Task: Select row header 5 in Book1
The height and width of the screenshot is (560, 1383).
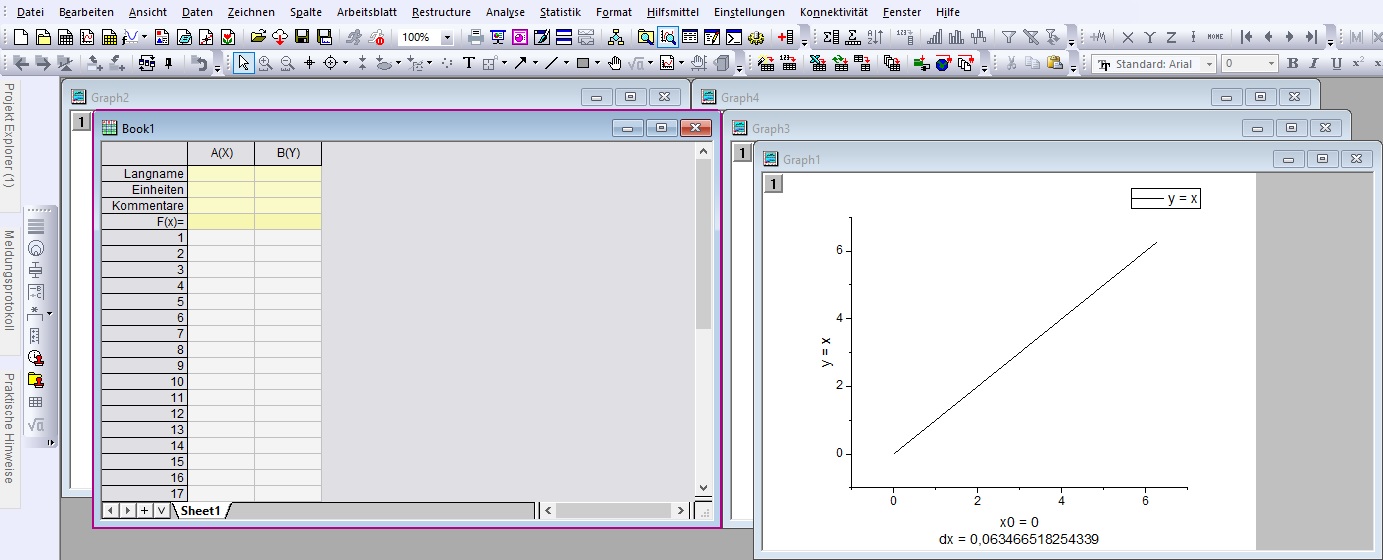Action: 144,302
